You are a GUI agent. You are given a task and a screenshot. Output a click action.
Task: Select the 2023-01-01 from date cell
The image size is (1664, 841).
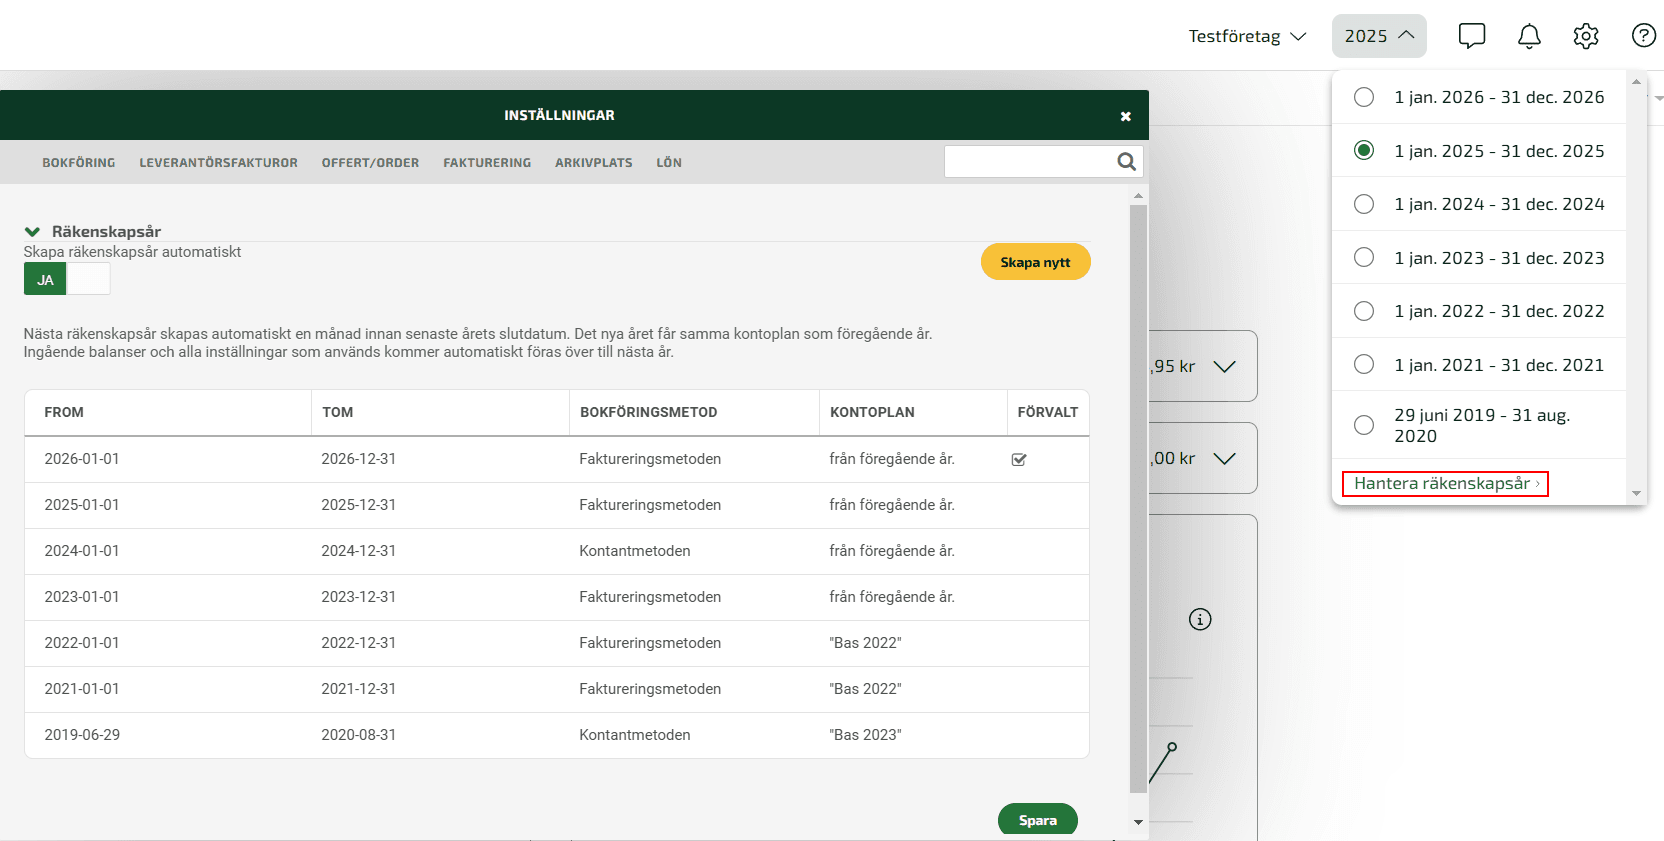(82, 597)
